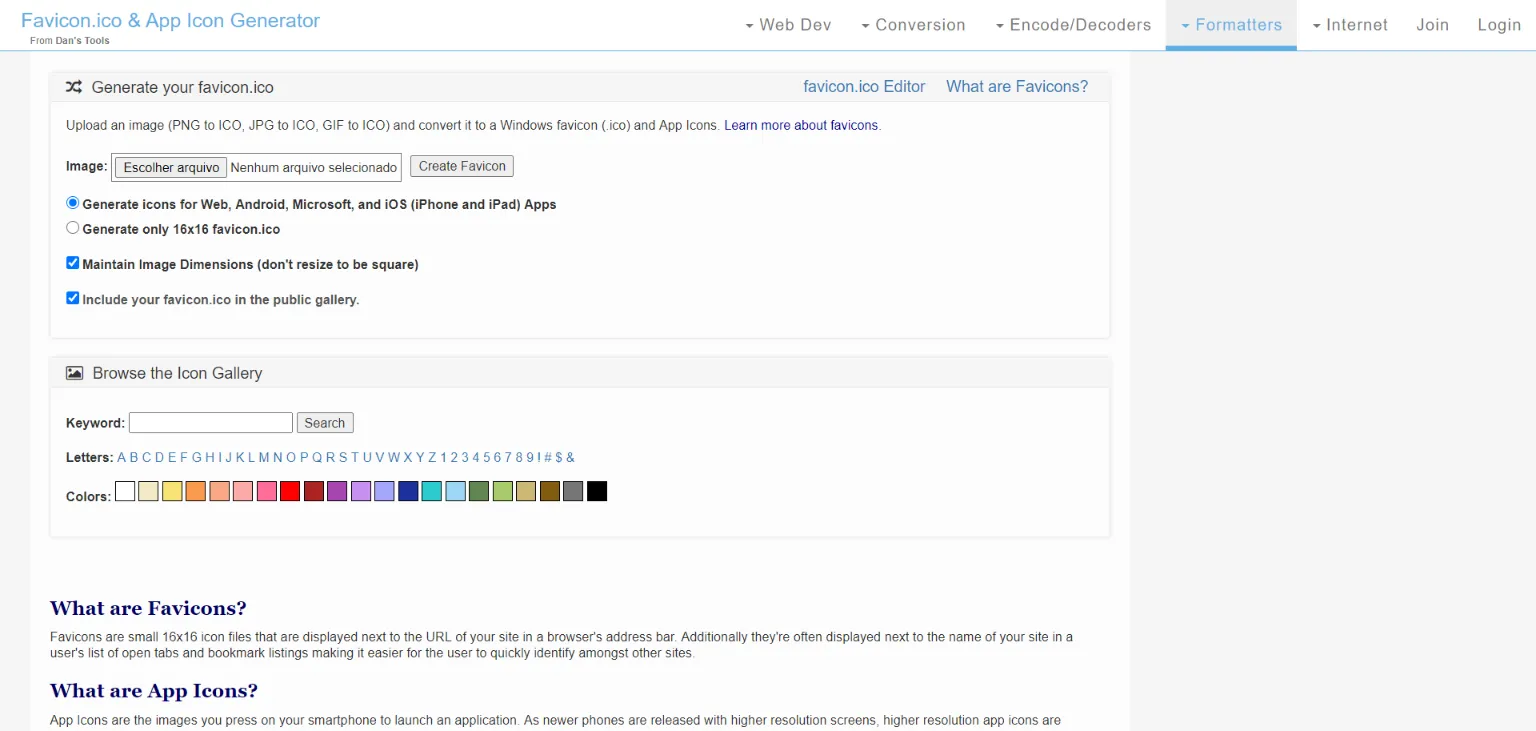
Task: Browse icons starting with number 9
Action: tap(530, 457)
